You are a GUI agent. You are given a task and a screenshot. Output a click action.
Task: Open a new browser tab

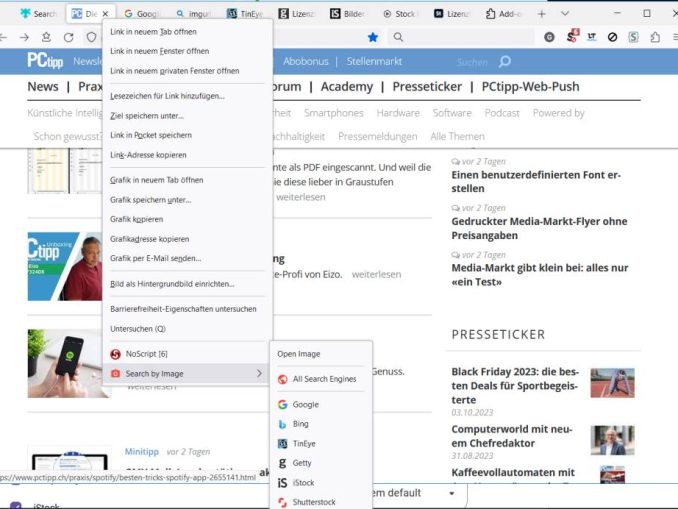tap(541, 14)
